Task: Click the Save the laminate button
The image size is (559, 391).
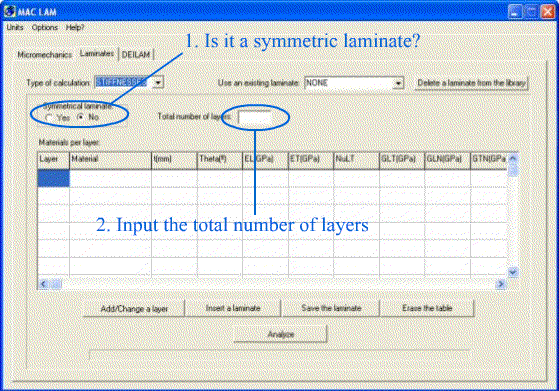Action: coord(331,308)
